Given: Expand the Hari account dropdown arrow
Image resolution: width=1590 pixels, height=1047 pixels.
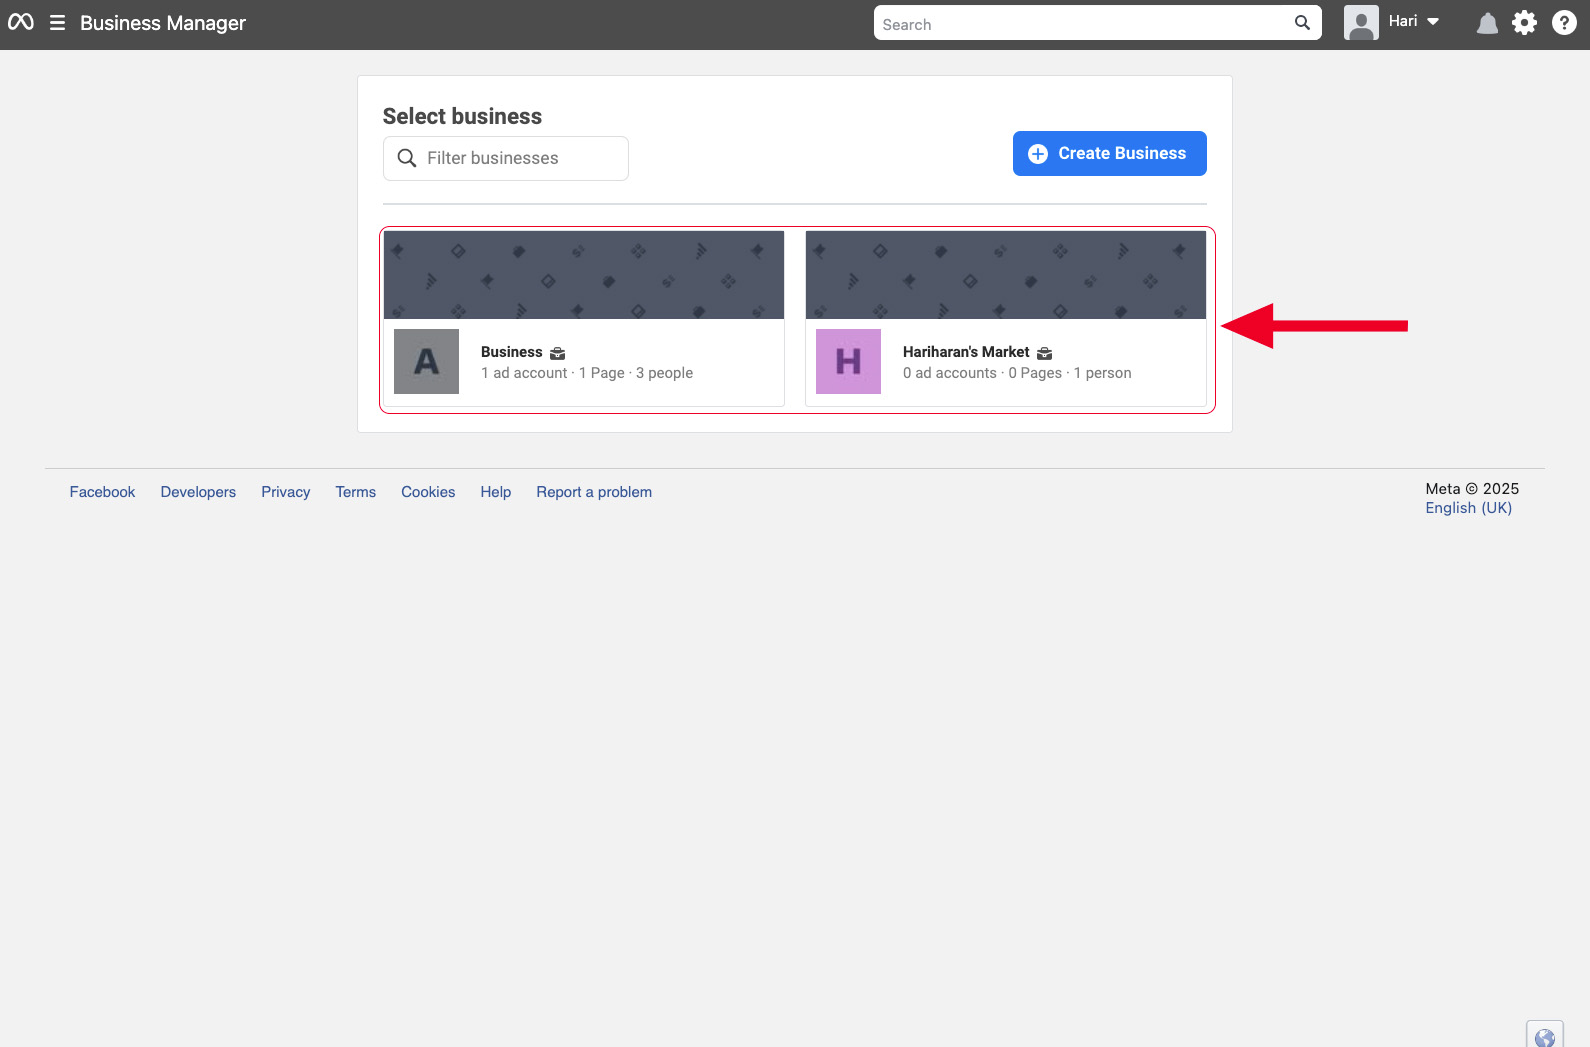Looking at the screenshot, I should tap(1433, 22).
